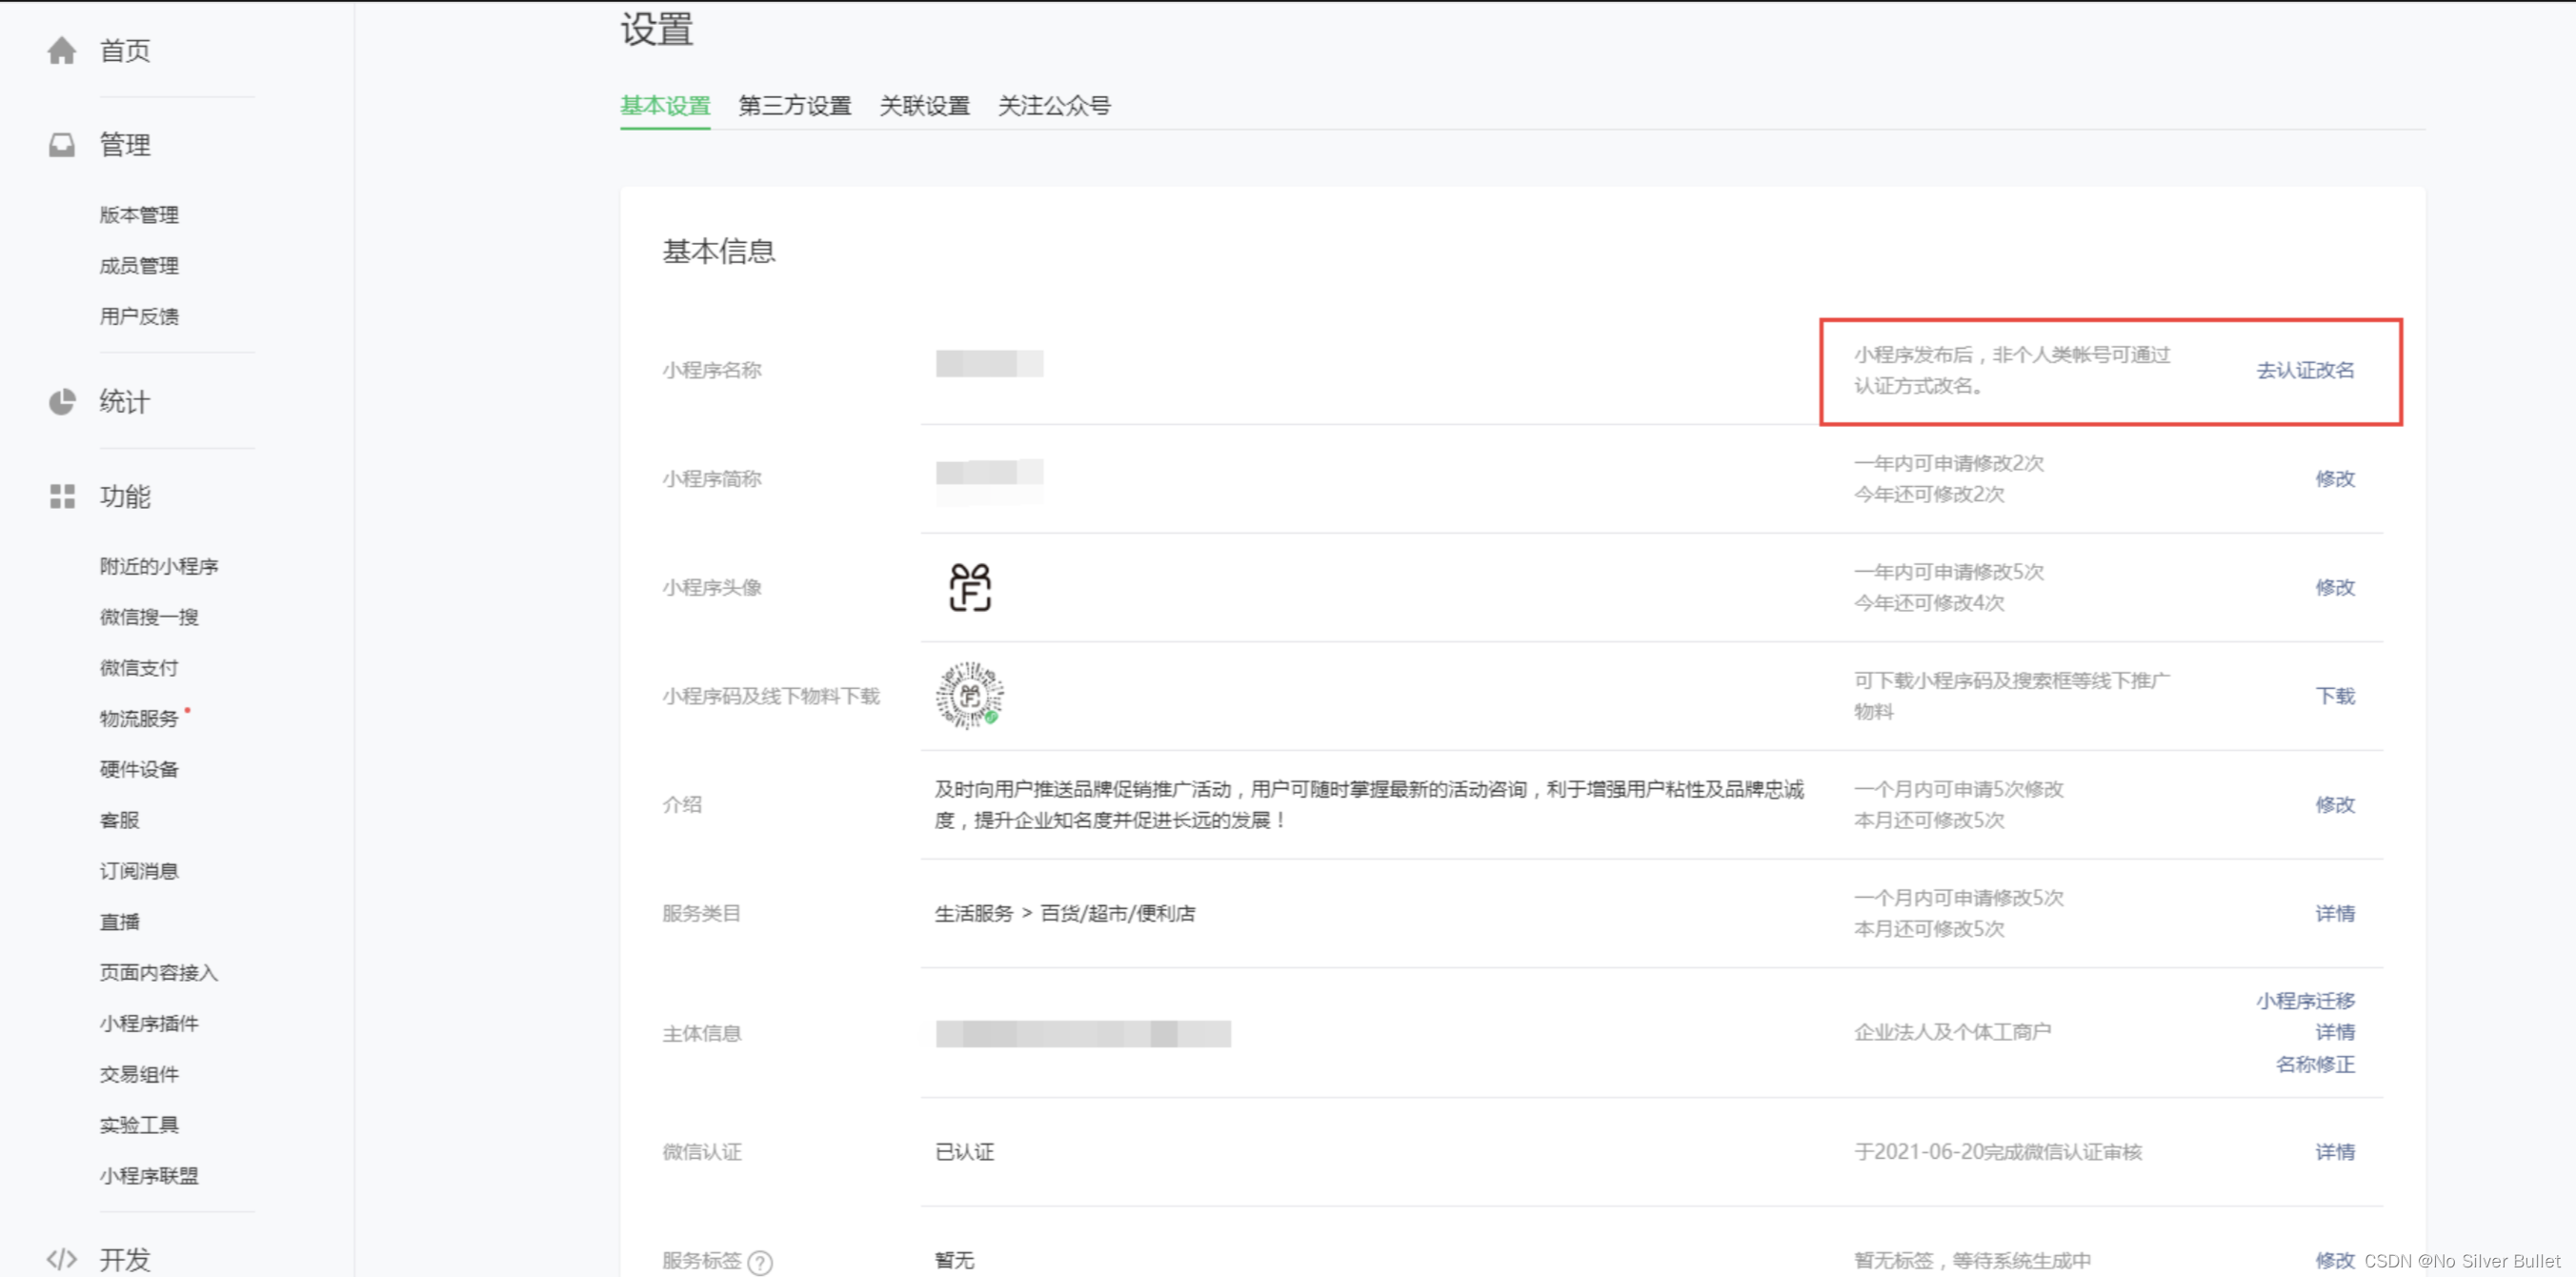The width and height of the screenshot is (2576, 1277).
Task: Click the grid icon beside 功能
Action: (62, 496)
